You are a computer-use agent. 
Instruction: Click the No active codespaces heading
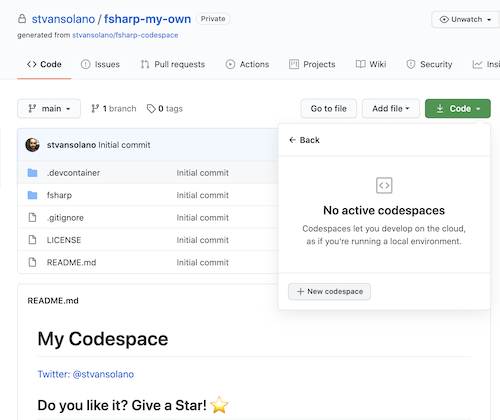(x=384, y=210)
